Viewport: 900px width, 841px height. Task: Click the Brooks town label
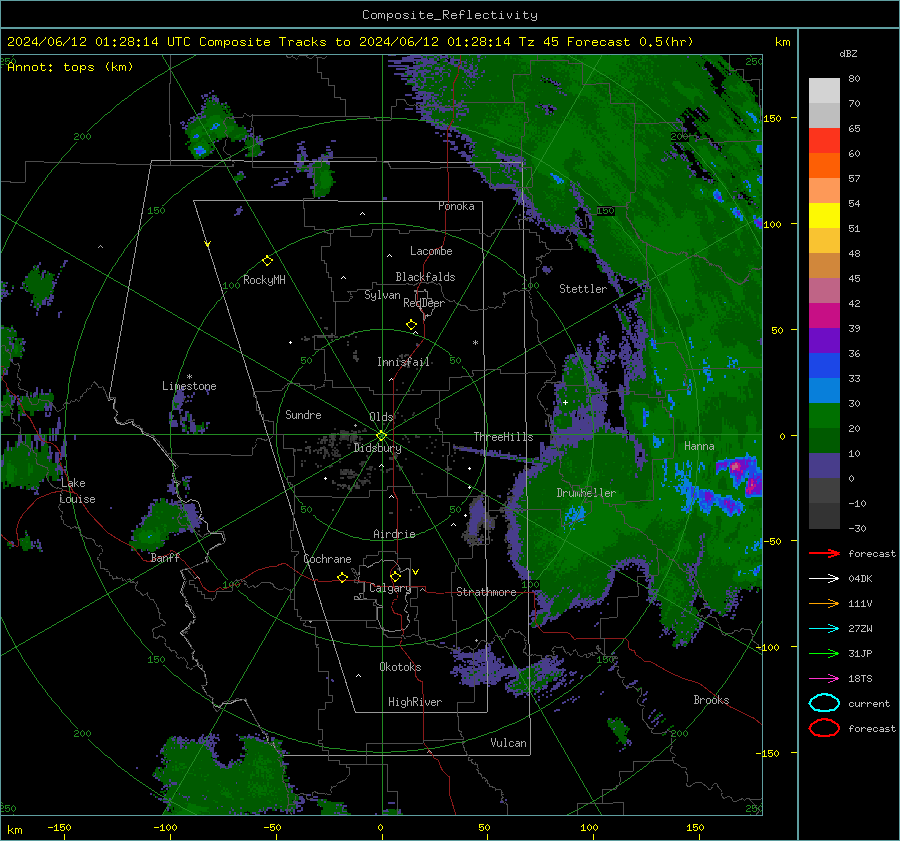(711, 700)
